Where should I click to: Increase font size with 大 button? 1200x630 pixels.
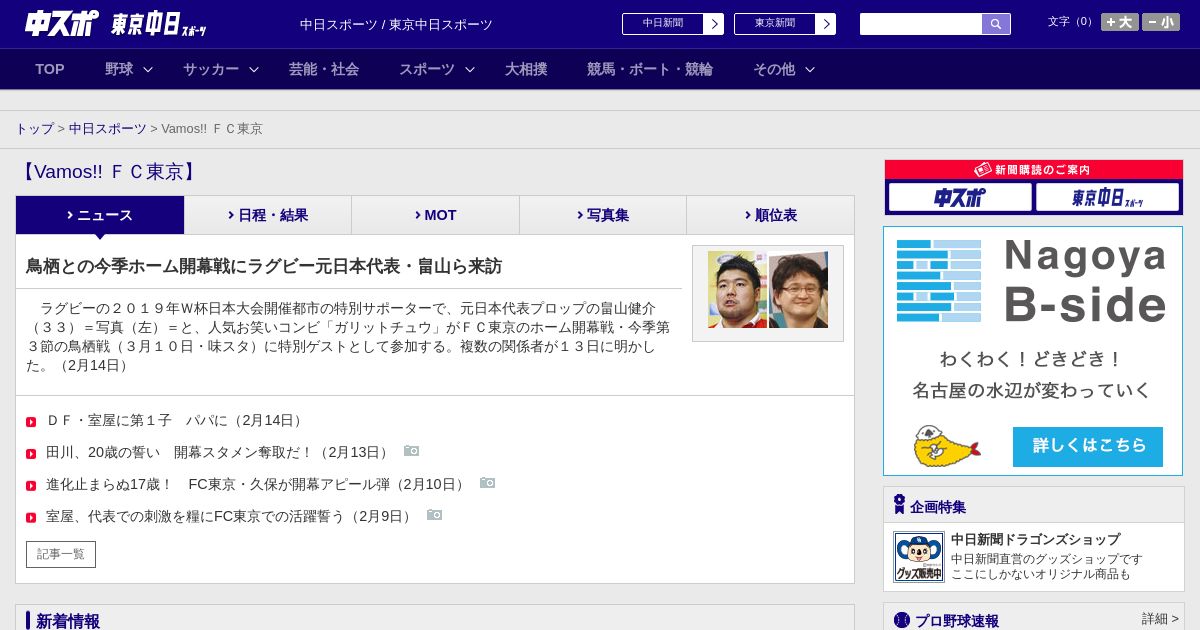[1119, 22]
